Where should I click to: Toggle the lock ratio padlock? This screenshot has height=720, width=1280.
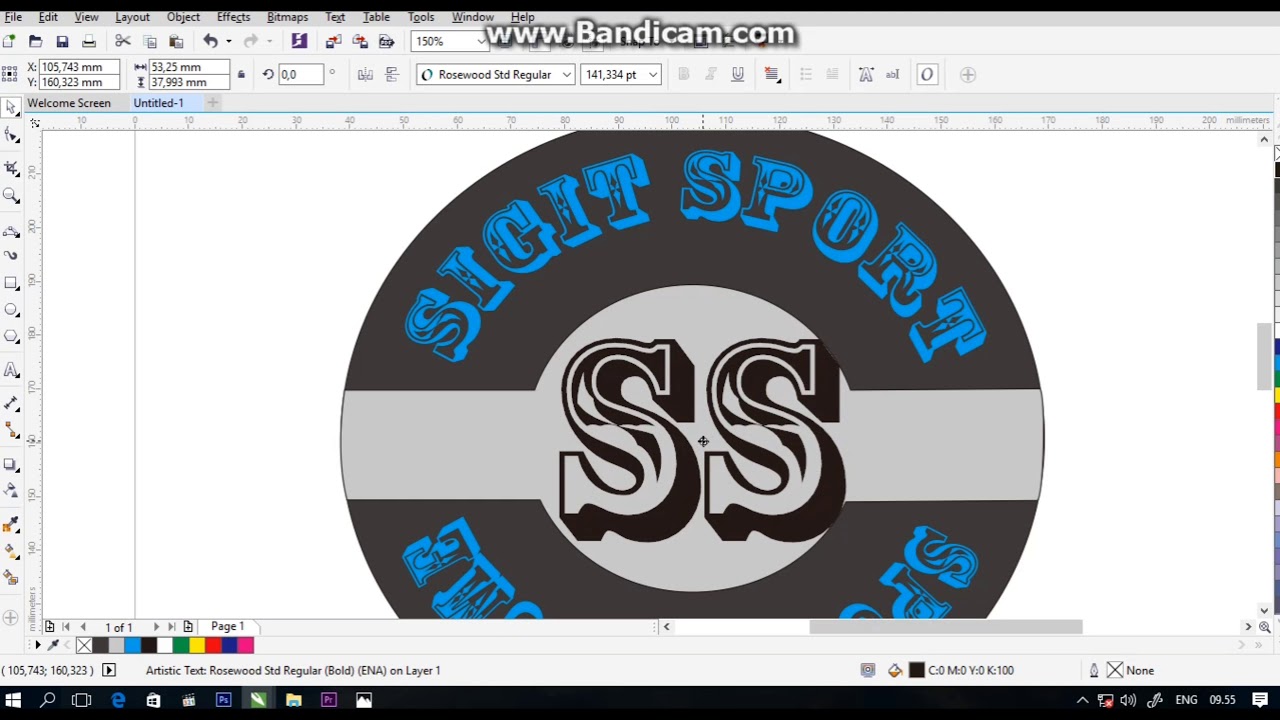click(241, 75)
